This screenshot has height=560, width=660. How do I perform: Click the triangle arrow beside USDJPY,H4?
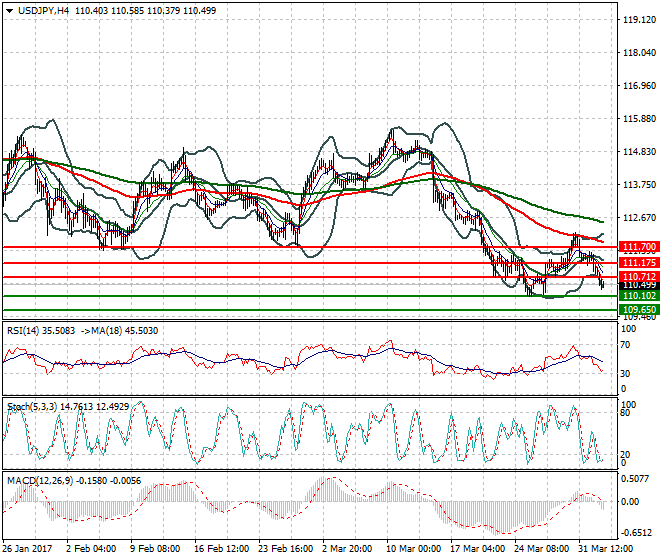[x=9, y=9]
